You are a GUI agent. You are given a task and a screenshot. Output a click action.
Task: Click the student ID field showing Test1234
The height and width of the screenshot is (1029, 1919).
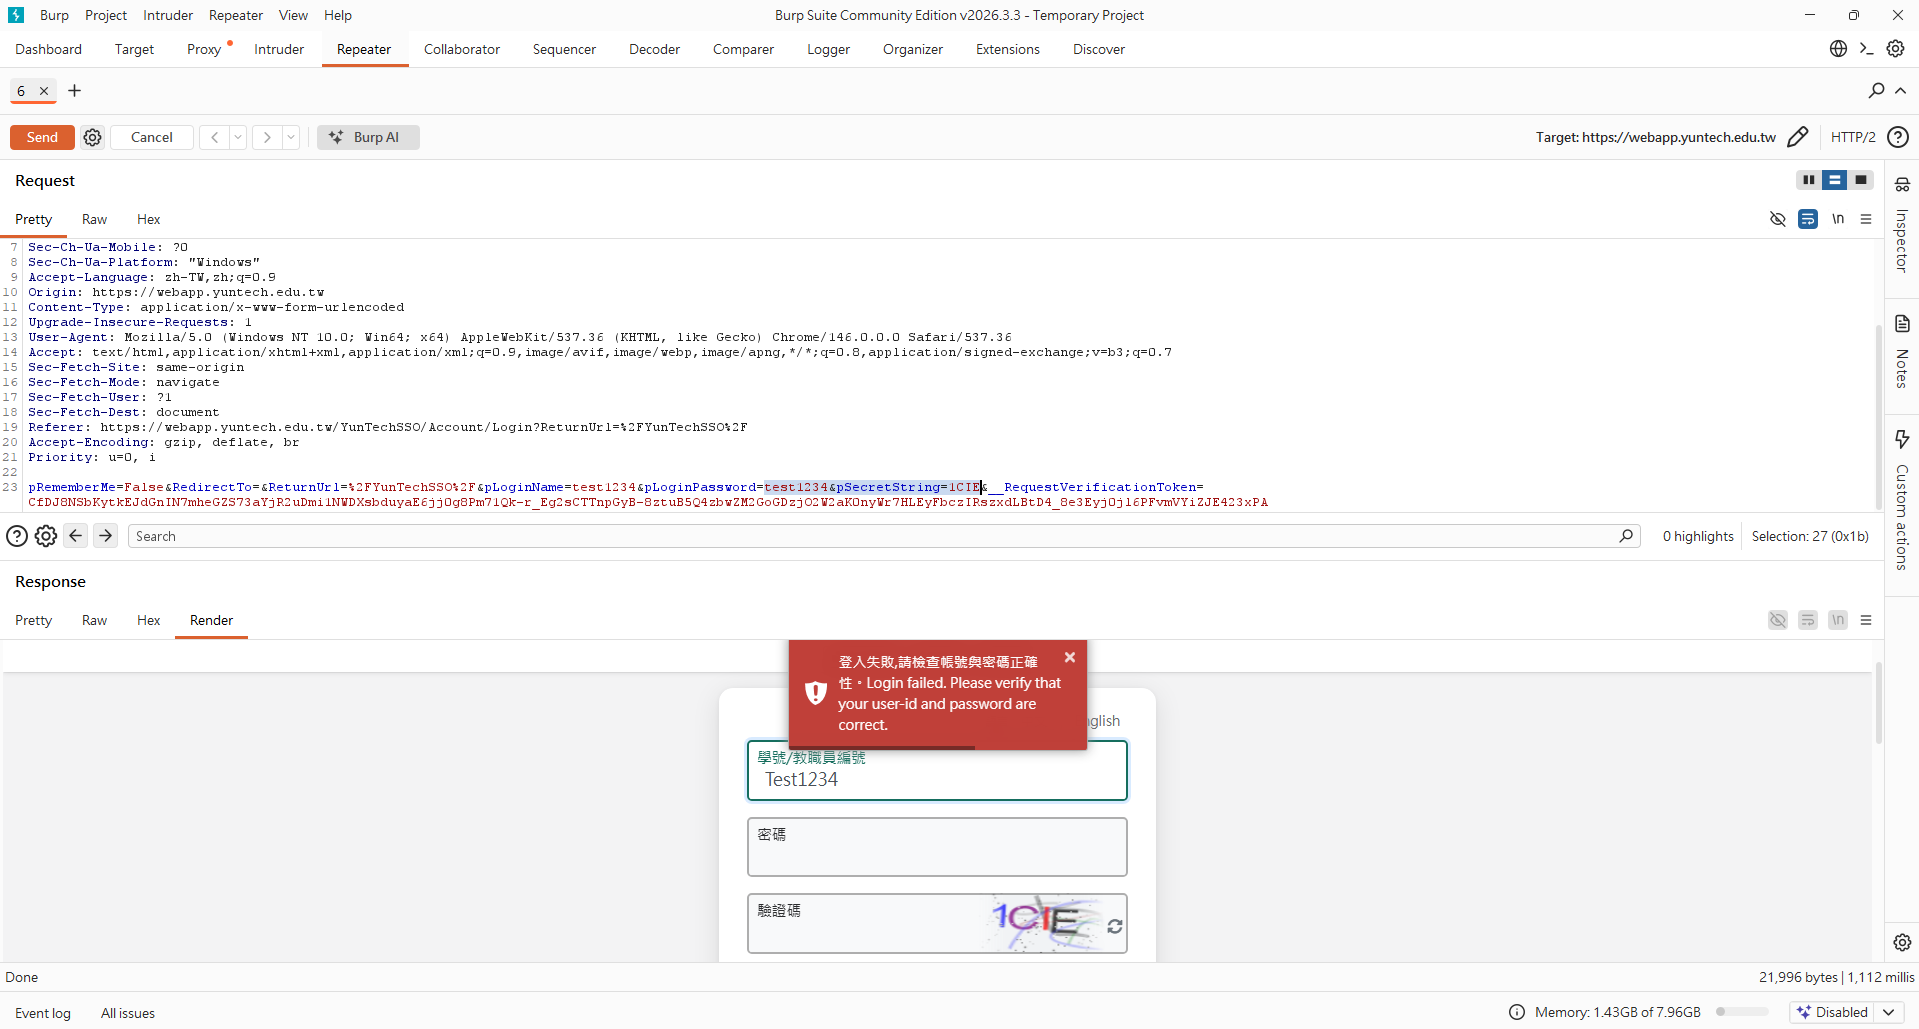click(x=937, y=770)
